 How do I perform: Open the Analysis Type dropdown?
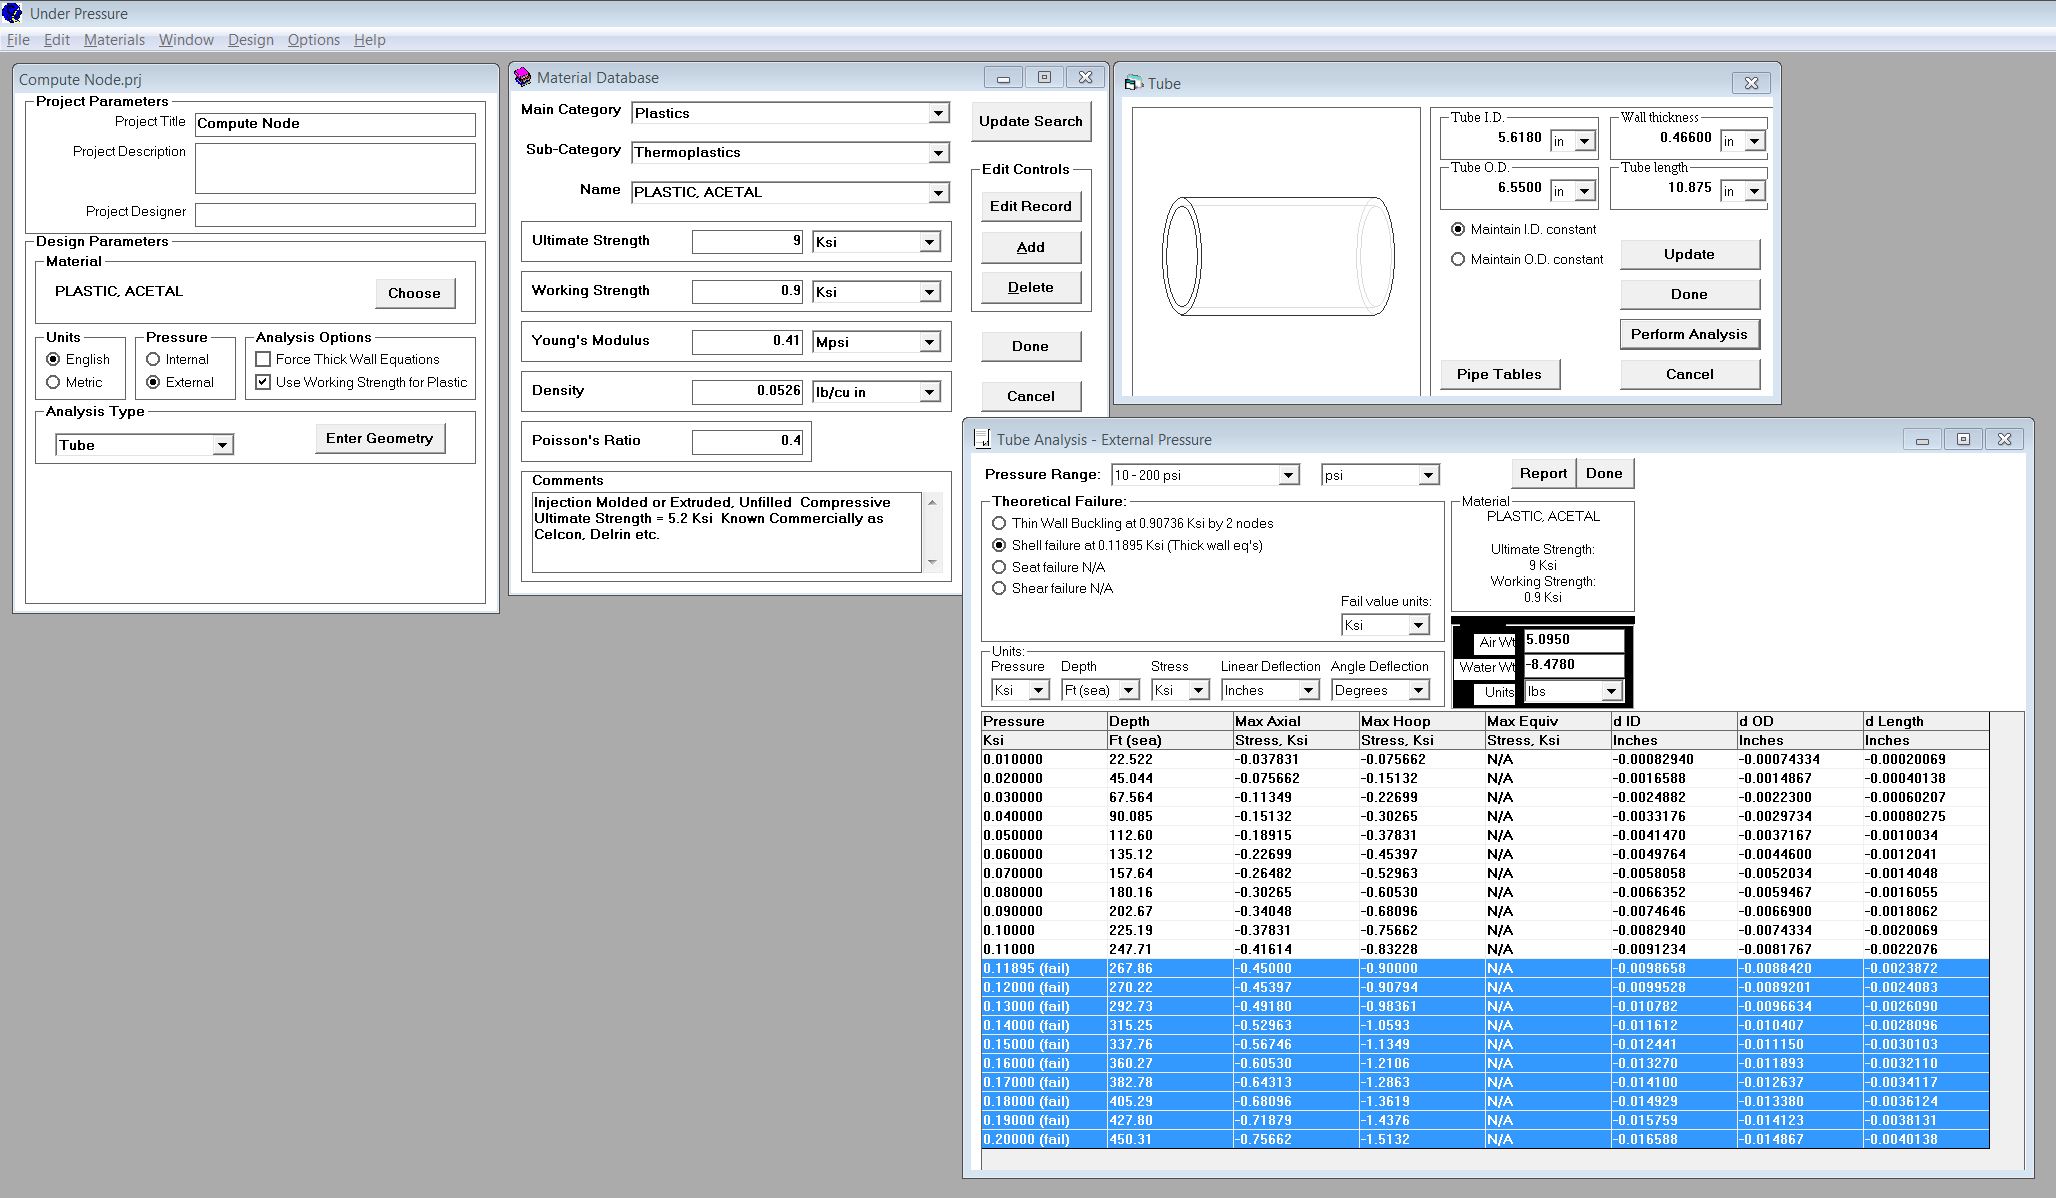tap(222, 445)
